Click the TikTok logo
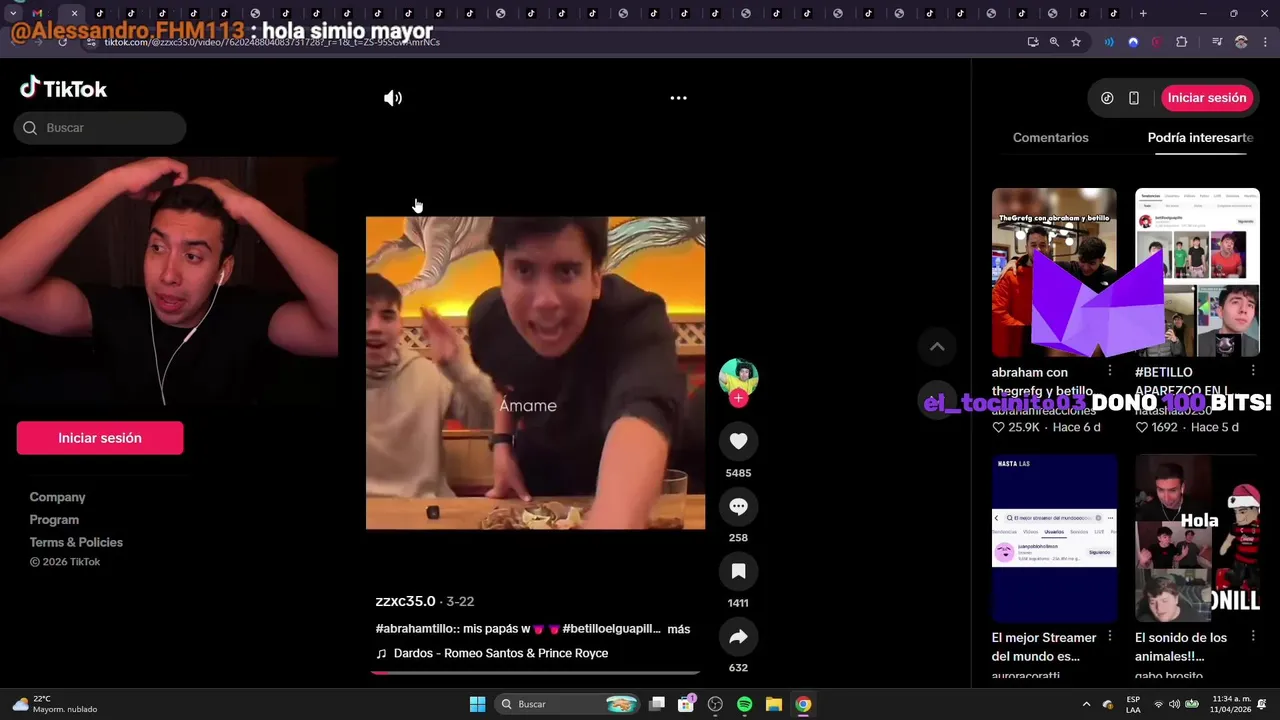This screenshot has width=1280, height=720. 64,88
